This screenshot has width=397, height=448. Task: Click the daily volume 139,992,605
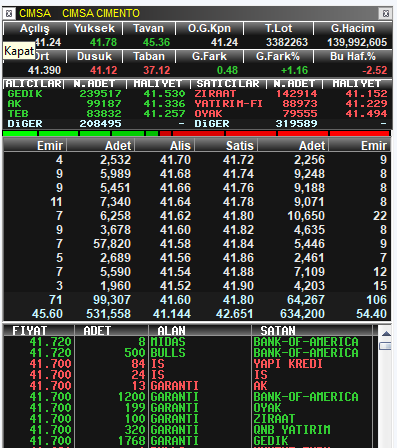point(357,42)
